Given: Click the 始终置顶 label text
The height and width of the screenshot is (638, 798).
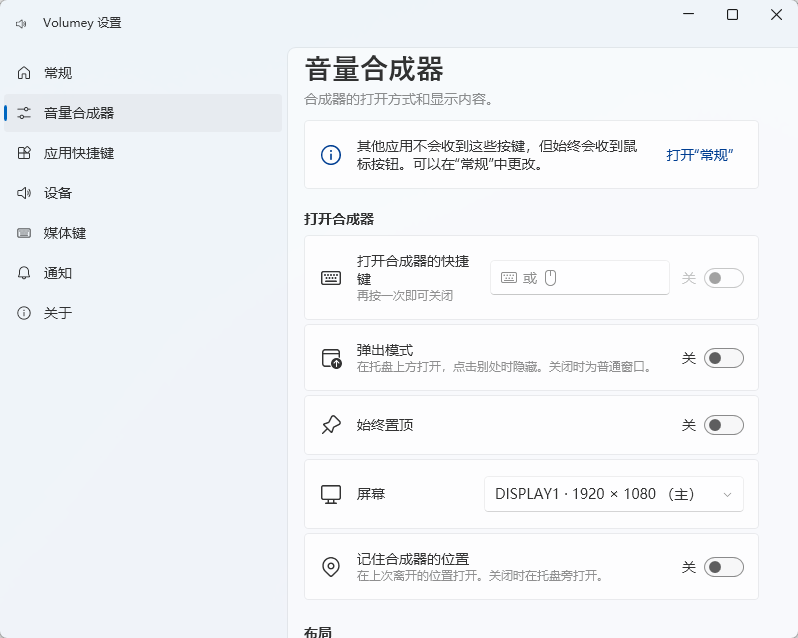Looking at the screenshot, I should tap(385, 425).
